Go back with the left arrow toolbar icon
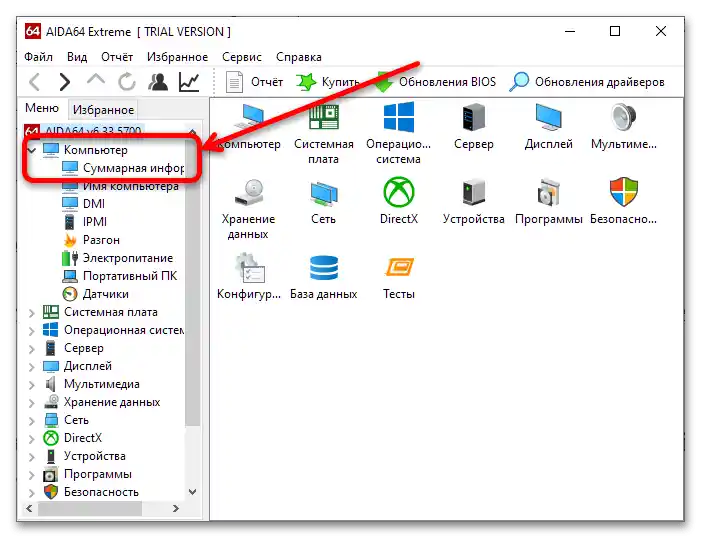This screenshot has height=538, width=701. pyautogui.click(x=34, y=82)
